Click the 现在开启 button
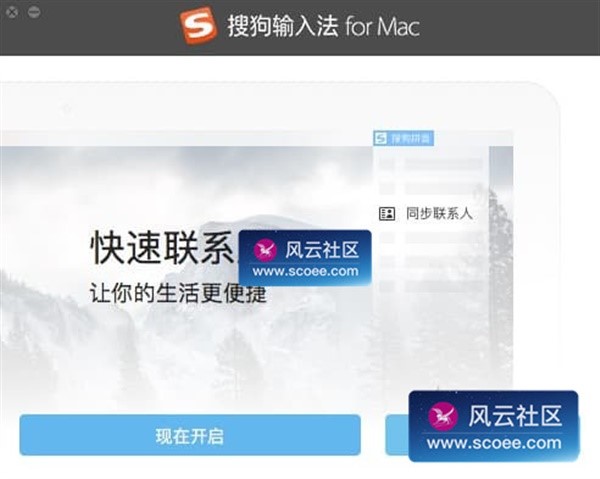 click(x=190, y=435)
